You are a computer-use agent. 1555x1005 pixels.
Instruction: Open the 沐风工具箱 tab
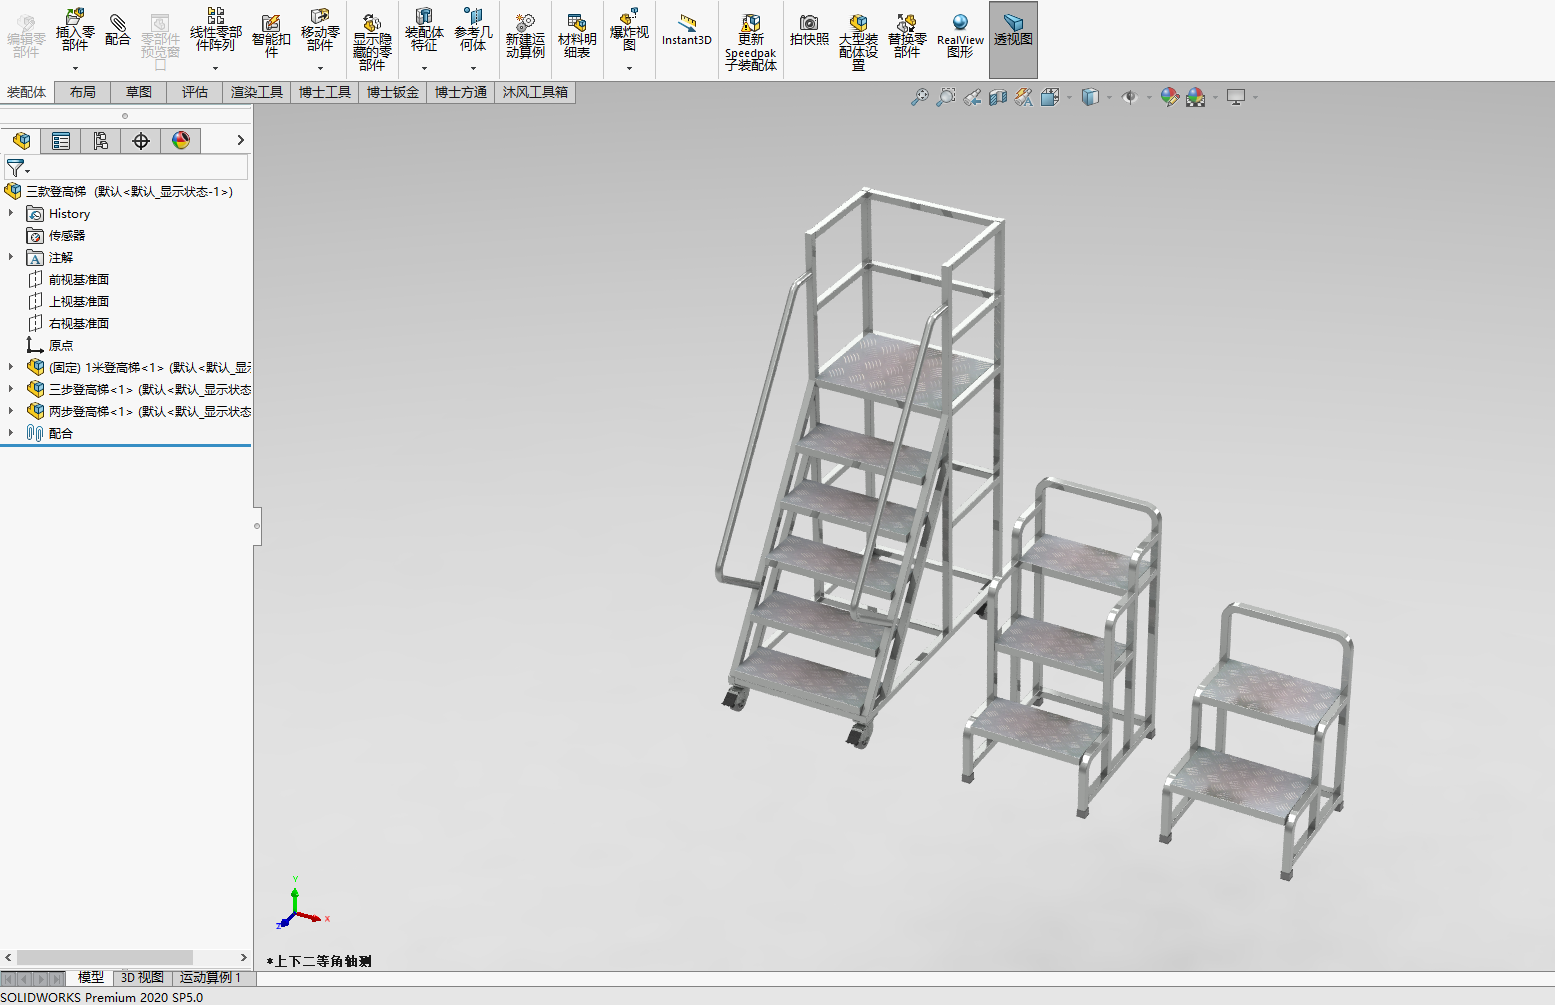coord(535,92)
